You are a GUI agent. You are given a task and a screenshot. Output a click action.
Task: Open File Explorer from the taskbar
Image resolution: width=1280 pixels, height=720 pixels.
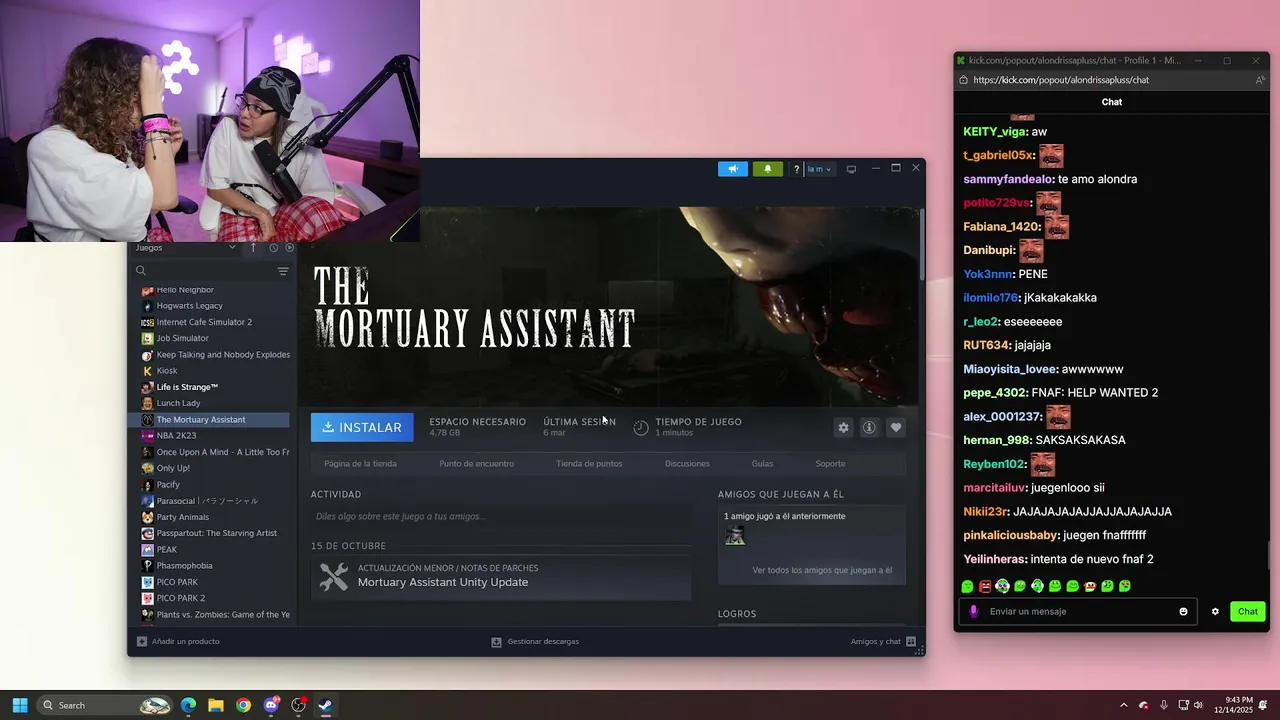(x=215, y=705)
